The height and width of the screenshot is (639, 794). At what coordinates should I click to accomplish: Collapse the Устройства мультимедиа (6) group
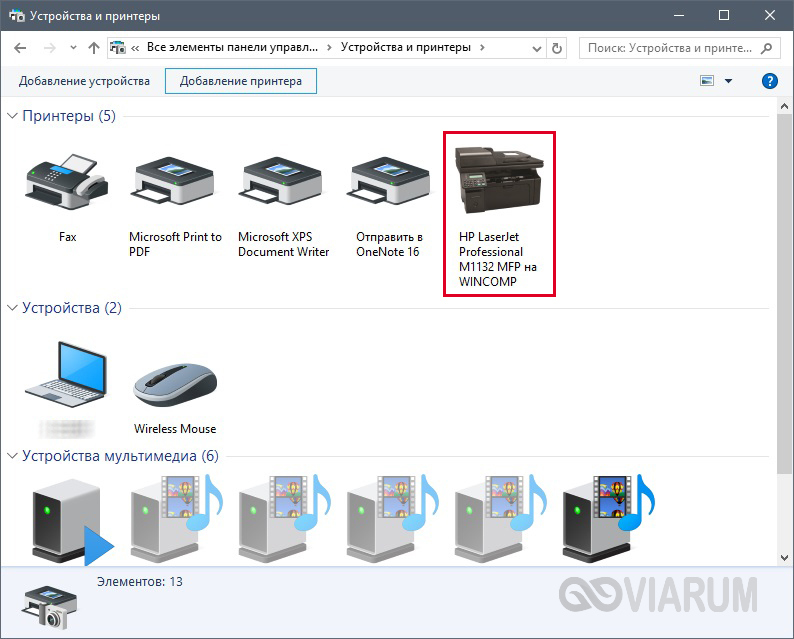13,456
